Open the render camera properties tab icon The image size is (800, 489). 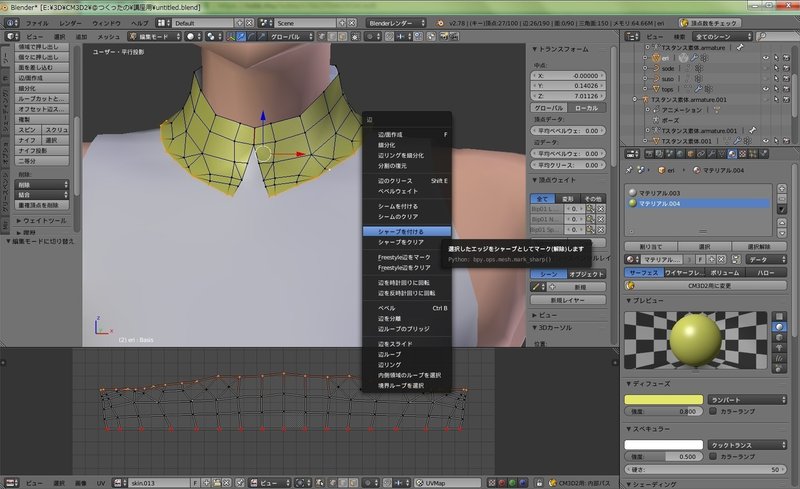tap(649, 154)
